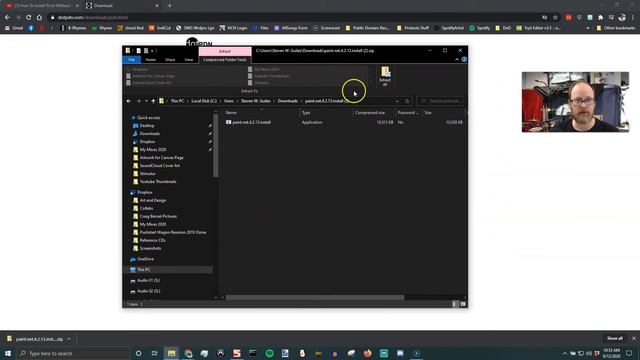Click 'Show all' downloads button
640x360 pixels.
[x=615, y=338]
